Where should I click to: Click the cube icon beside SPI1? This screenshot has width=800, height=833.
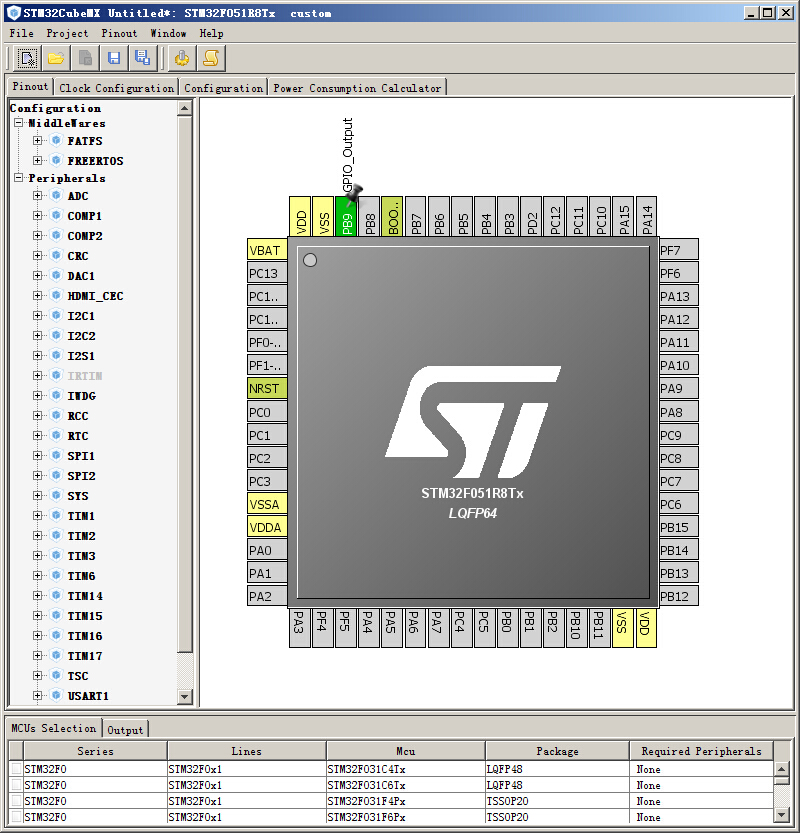coord(56,455)
